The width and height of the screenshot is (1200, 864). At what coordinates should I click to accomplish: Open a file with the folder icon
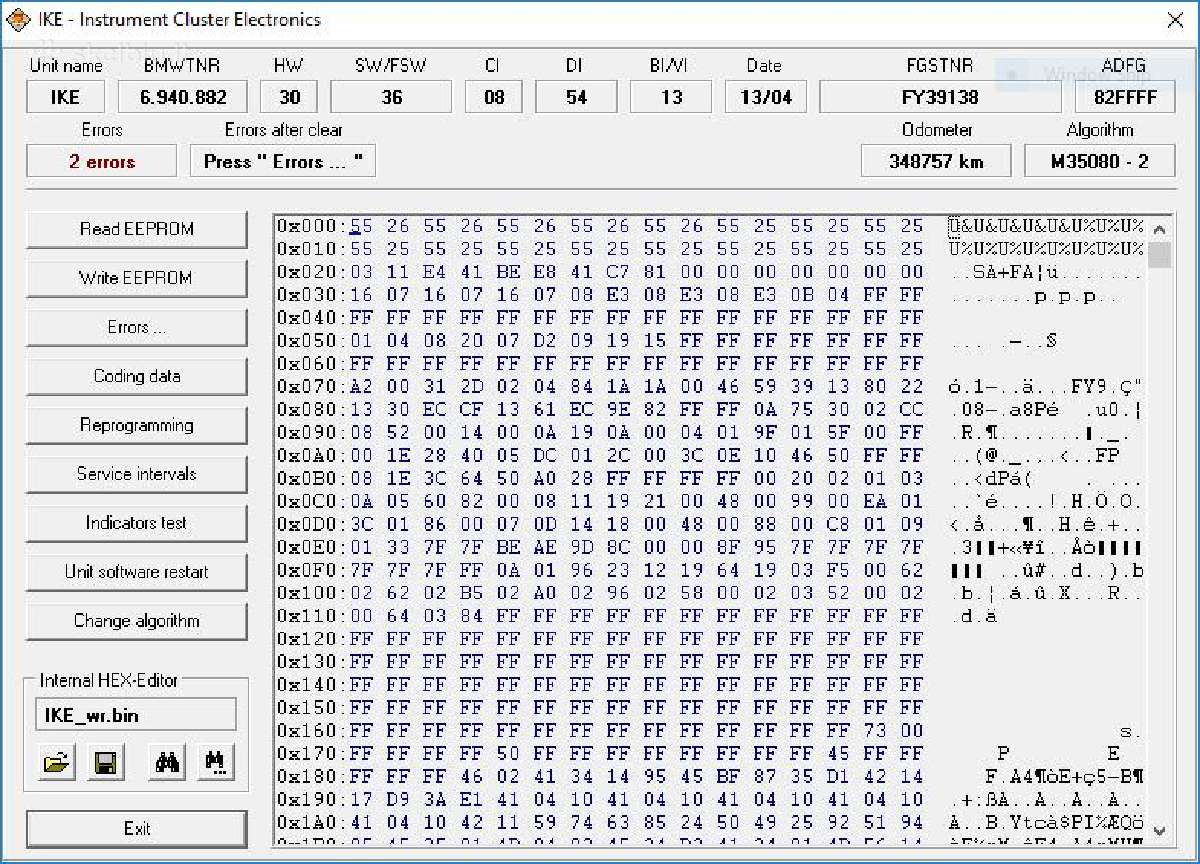57,764
